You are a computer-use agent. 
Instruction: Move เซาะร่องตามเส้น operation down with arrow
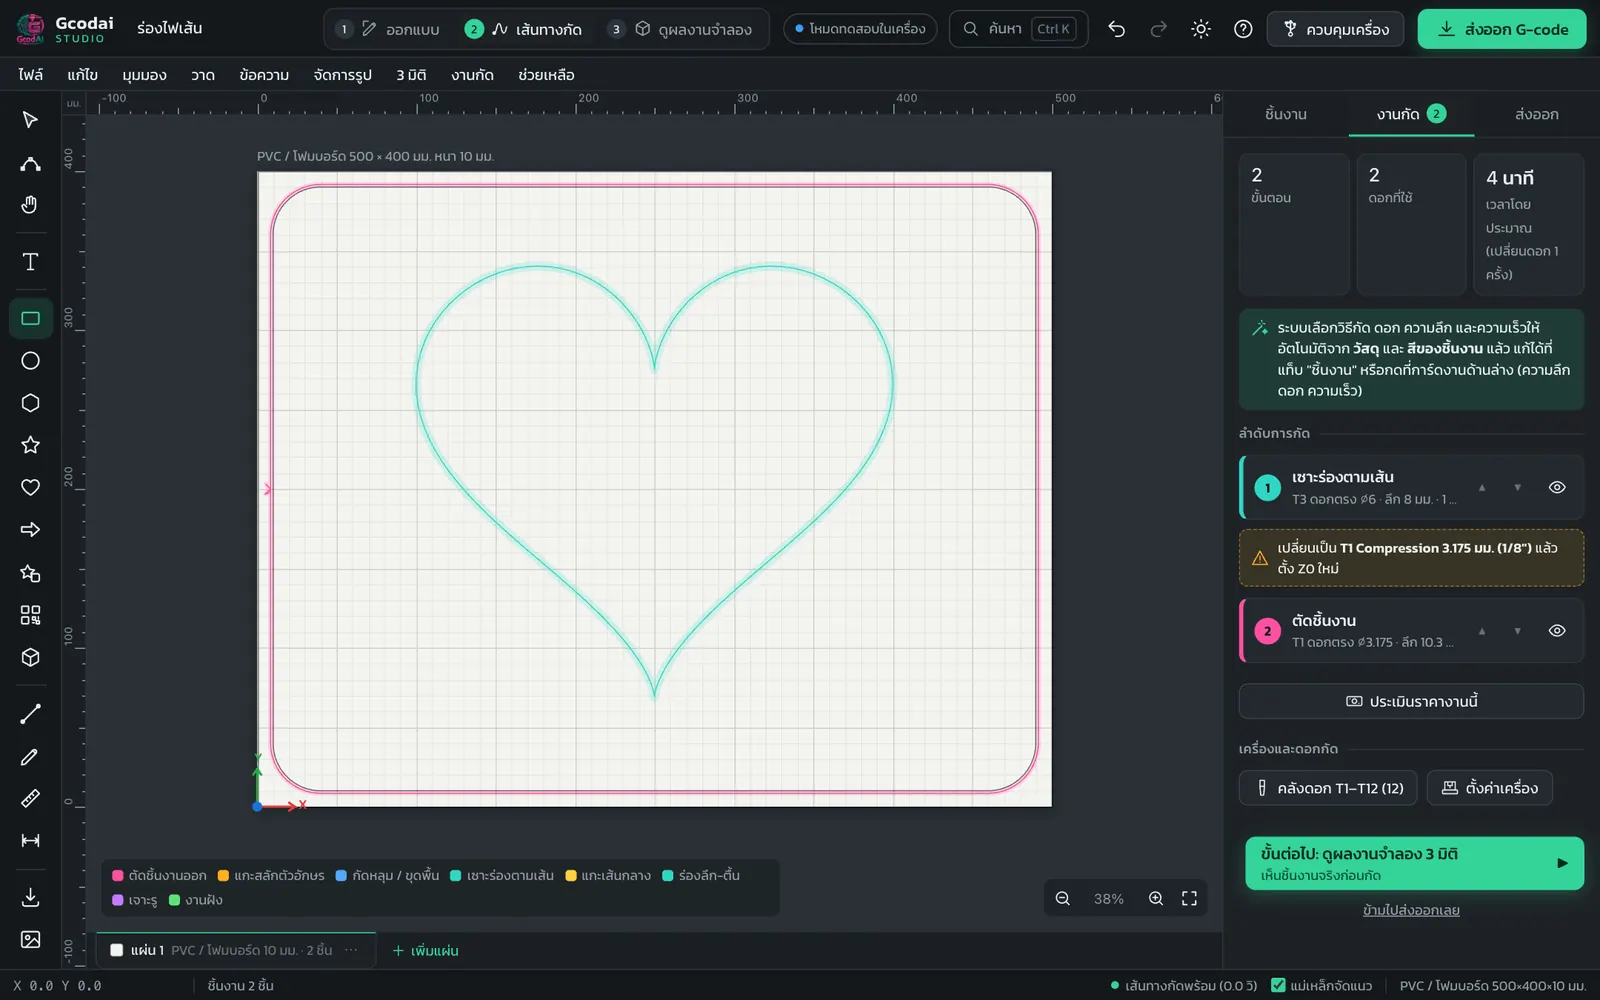[x=1517, y=488]
